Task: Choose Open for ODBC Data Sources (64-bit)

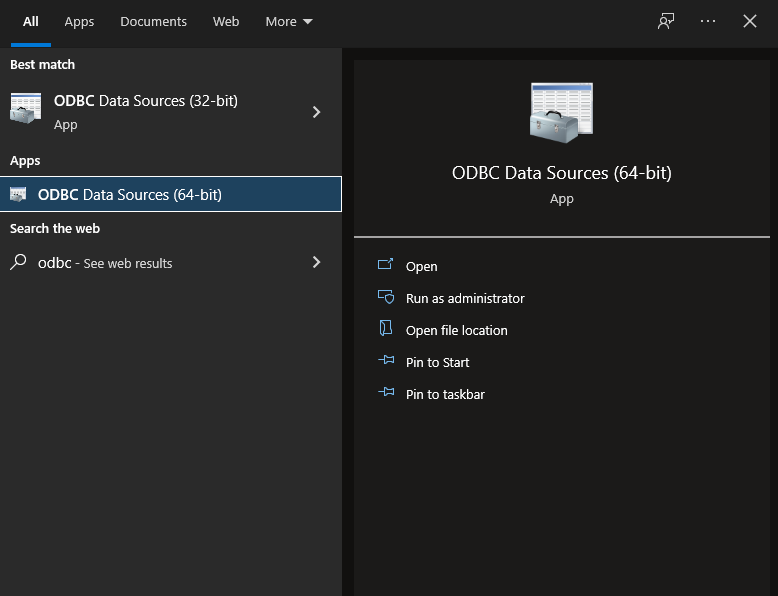Action: coord(421,266)
